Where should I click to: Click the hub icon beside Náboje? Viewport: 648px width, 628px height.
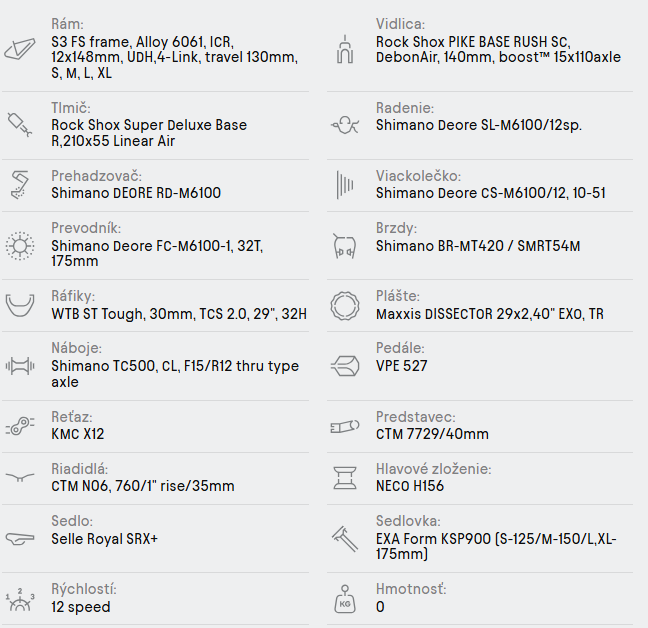click(x=20, y=364)
